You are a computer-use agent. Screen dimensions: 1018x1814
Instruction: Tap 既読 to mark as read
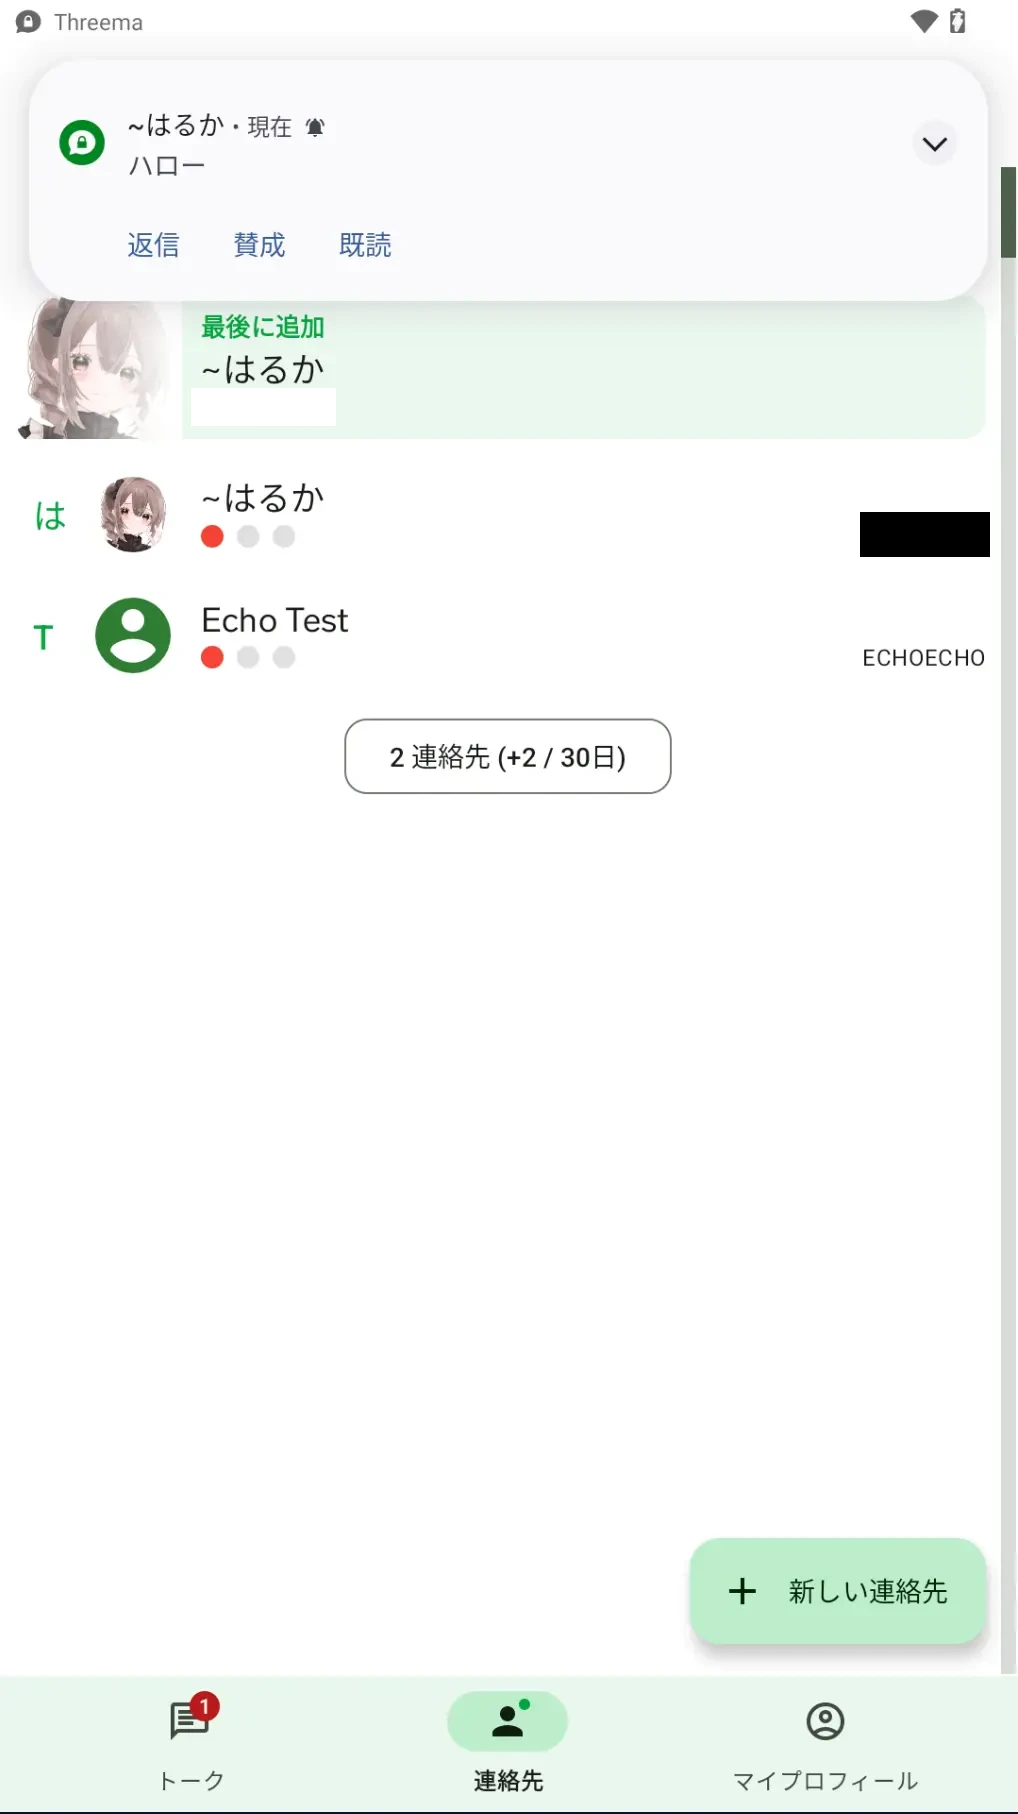pyautogui.click(x=365, y=245)
